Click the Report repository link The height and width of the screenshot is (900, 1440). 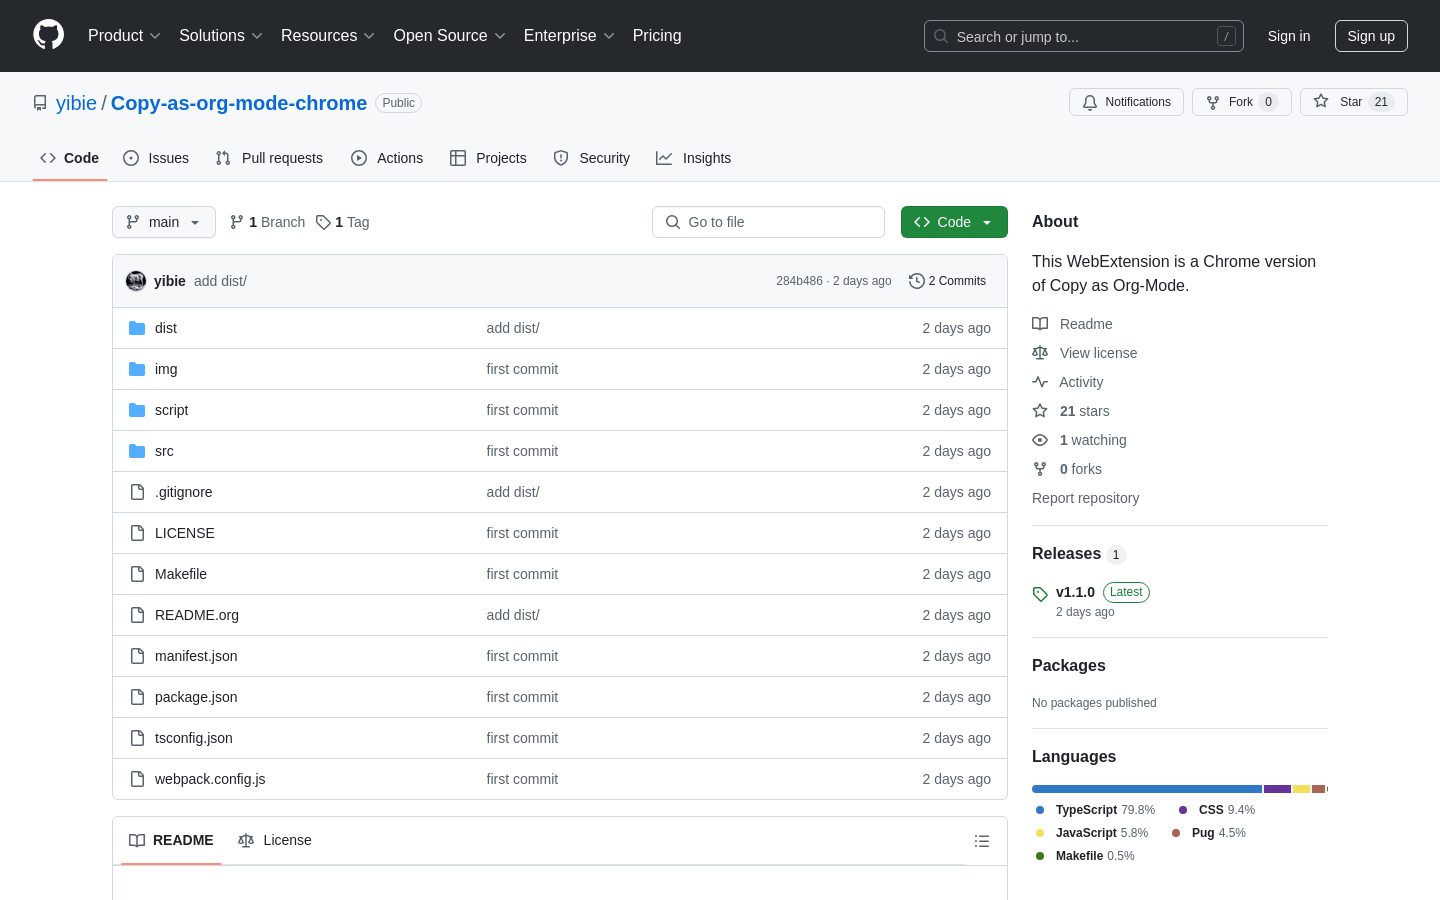[x=1085, y=498]
